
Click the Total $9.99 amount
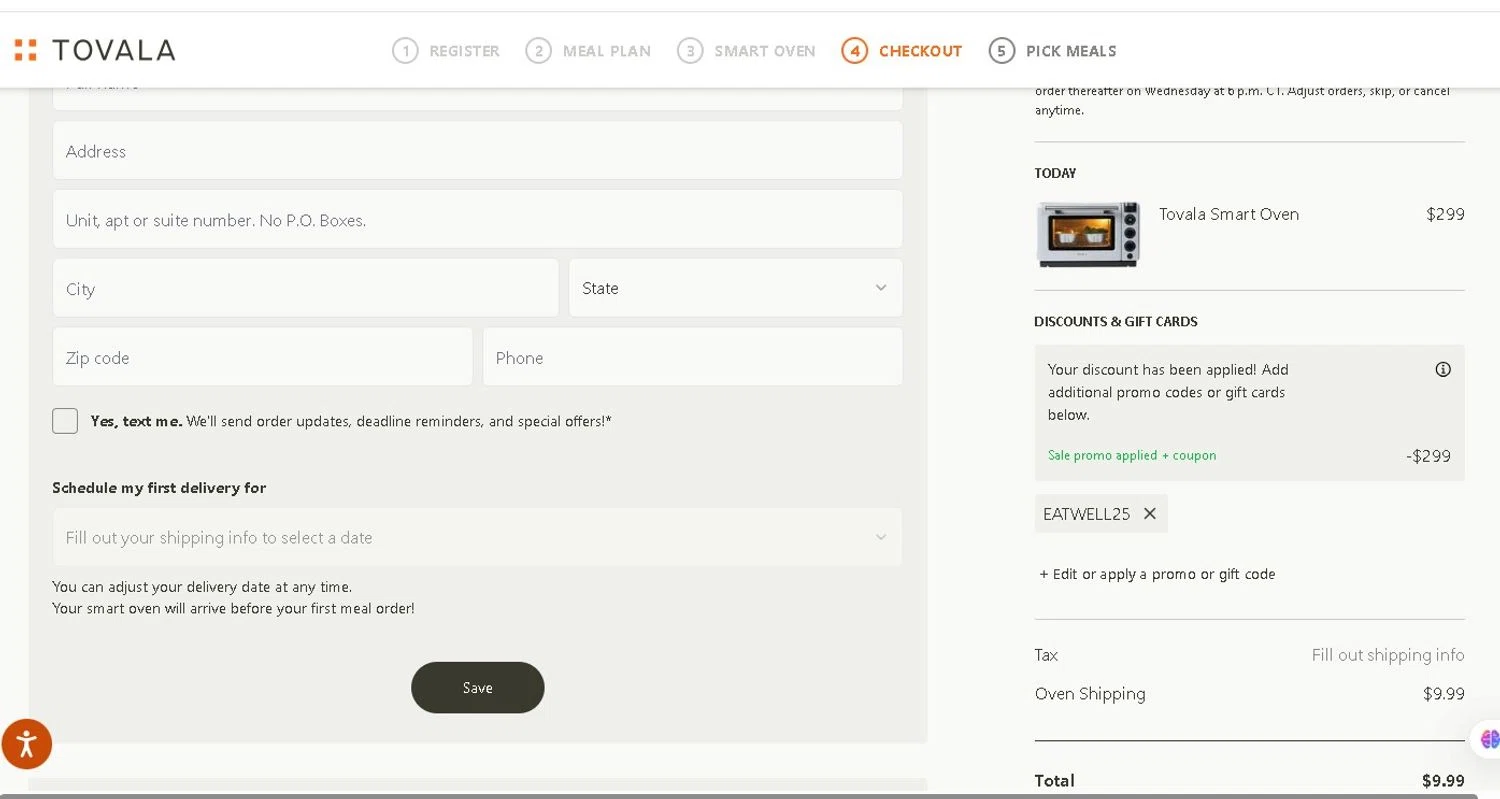[1443, 781]
